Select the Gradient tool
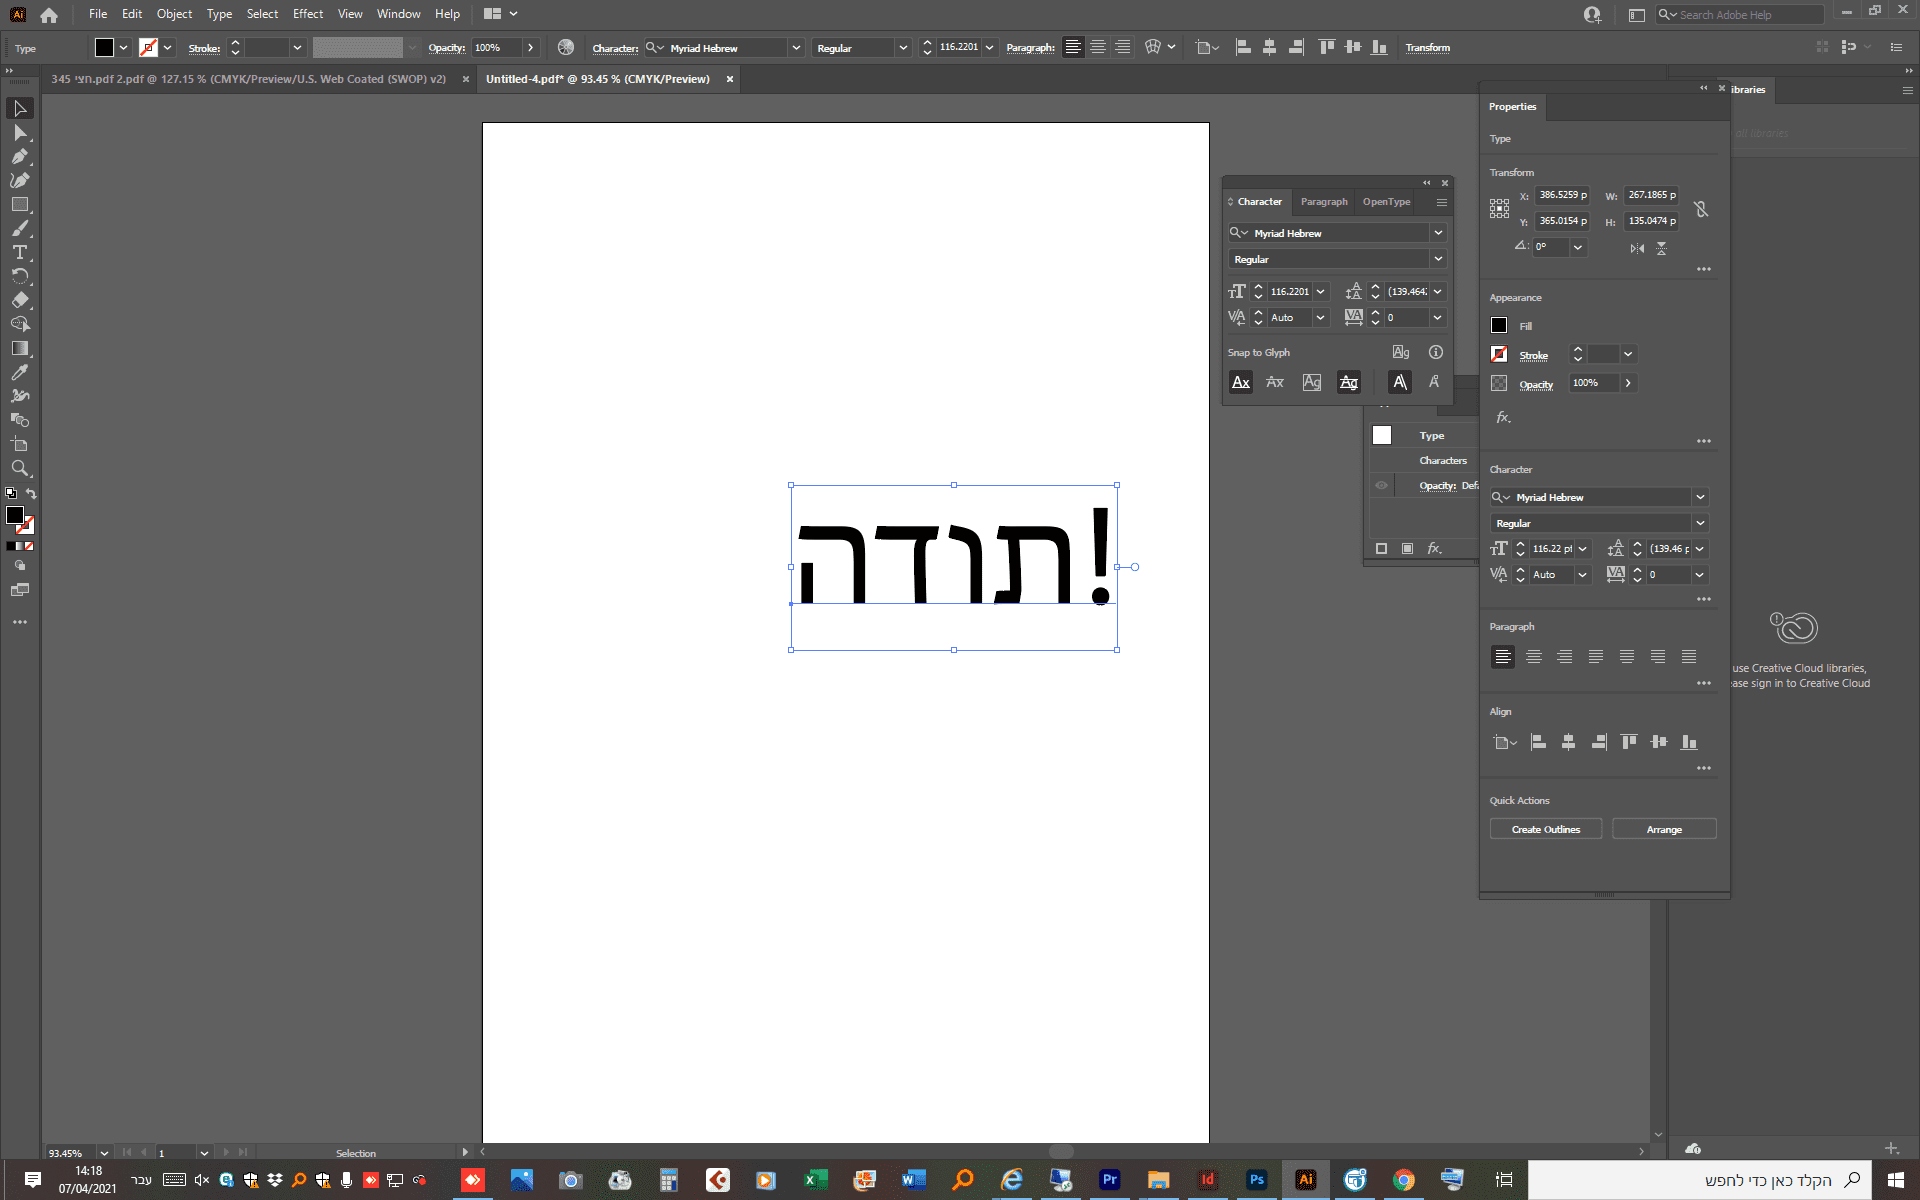The width and height of the screenshot is (1920, 1200). click(x=19, y=348)
